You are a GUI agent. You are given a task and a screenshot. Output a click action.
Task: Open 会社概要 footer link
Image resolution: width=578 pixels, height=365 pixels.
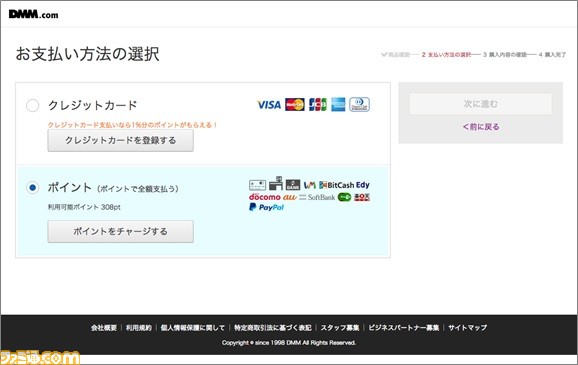(104, 327)
